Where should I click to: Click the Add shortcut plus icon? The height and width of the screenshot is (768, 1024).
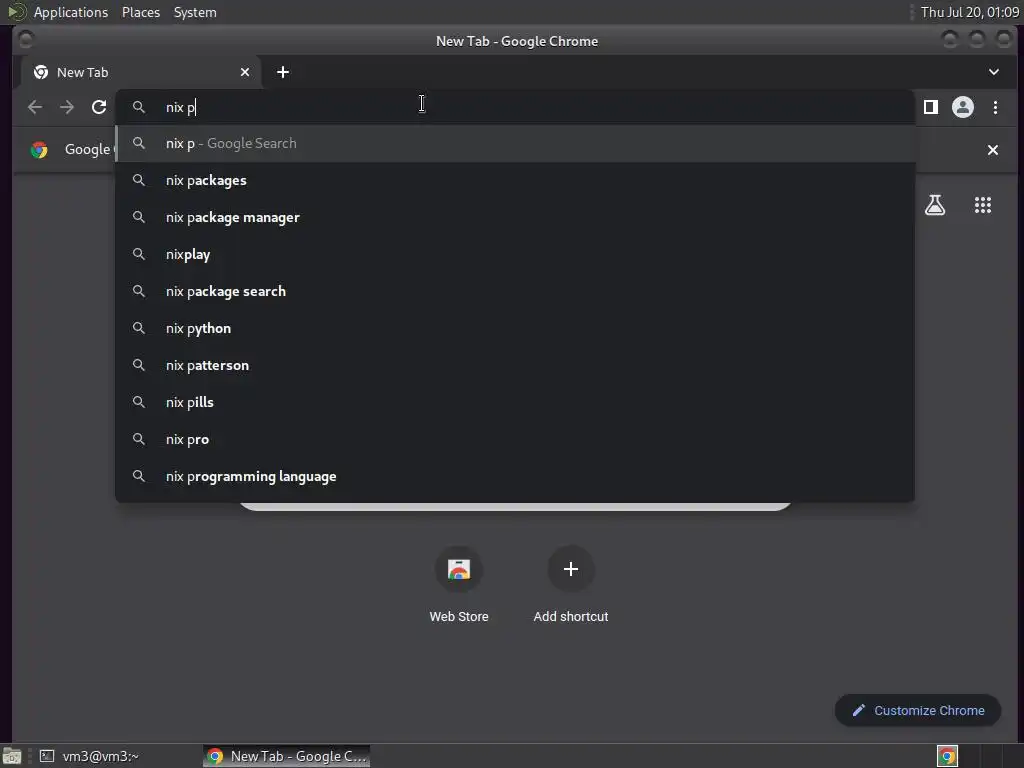[571, 569]
